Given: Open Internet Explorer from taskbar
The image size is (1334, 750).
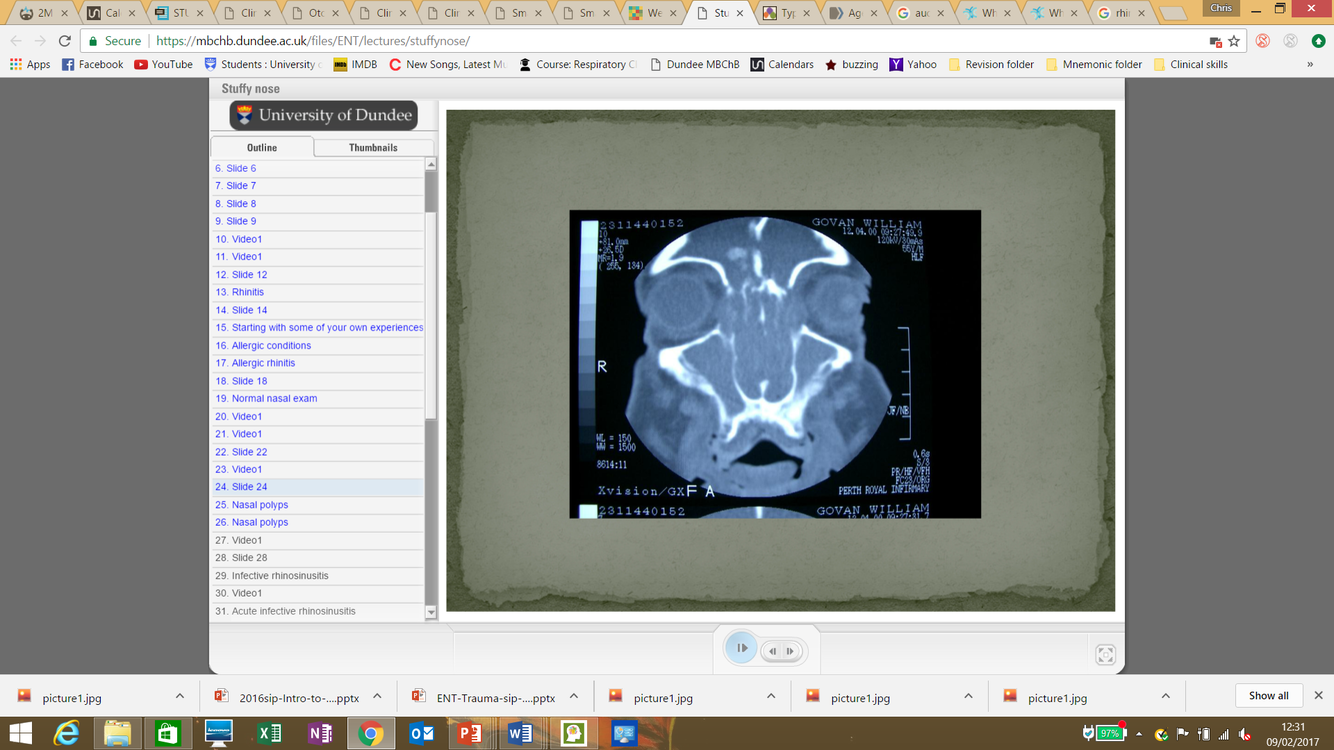Looking at the screenshot, I should click(67, 734).
